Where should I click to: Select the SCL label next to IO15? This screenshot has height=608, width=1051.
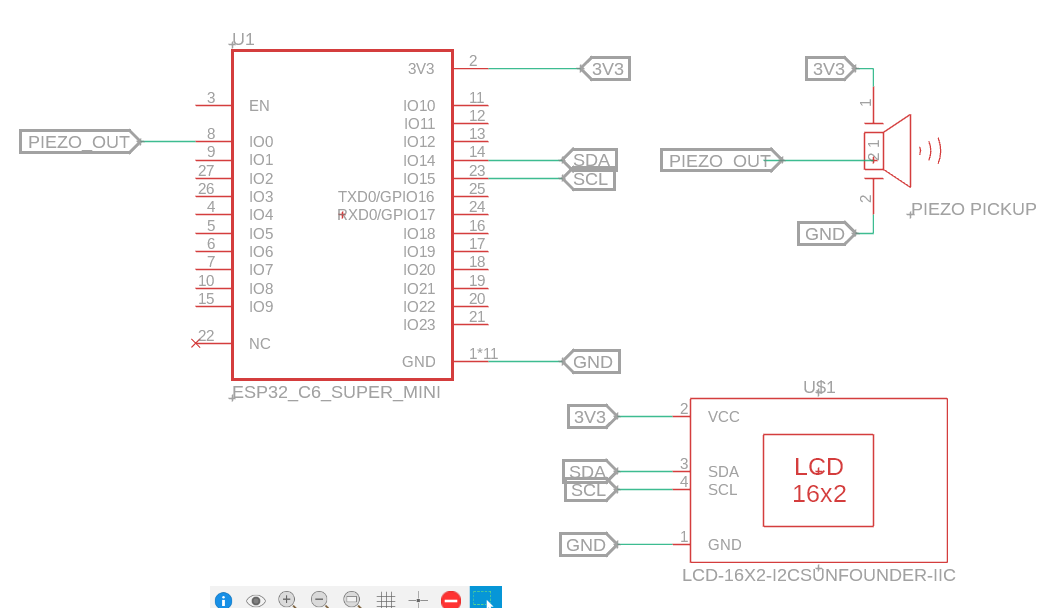point(590,179)
